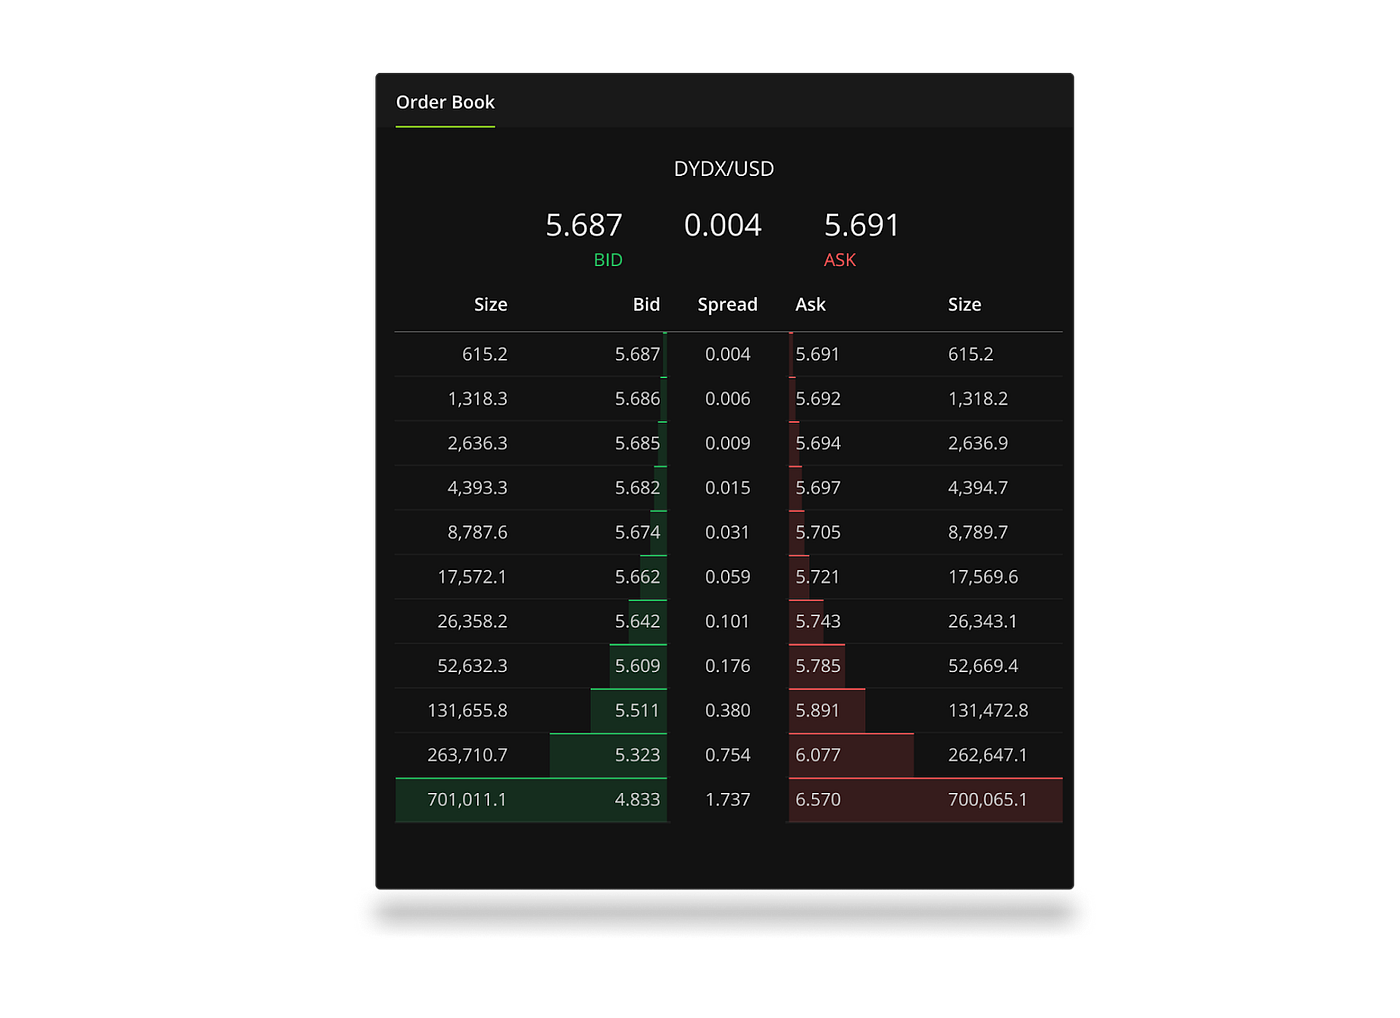1400x1018 pixels.
Task: Click the red depth bar at 6.570
Action: pos(925,800)
